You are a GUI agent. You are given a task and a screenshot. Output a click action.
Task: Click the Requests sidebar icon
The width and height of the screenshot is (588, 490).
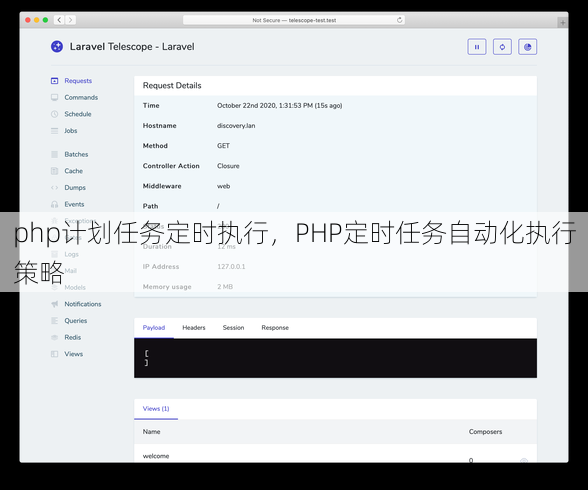click(x=54, y=81)
